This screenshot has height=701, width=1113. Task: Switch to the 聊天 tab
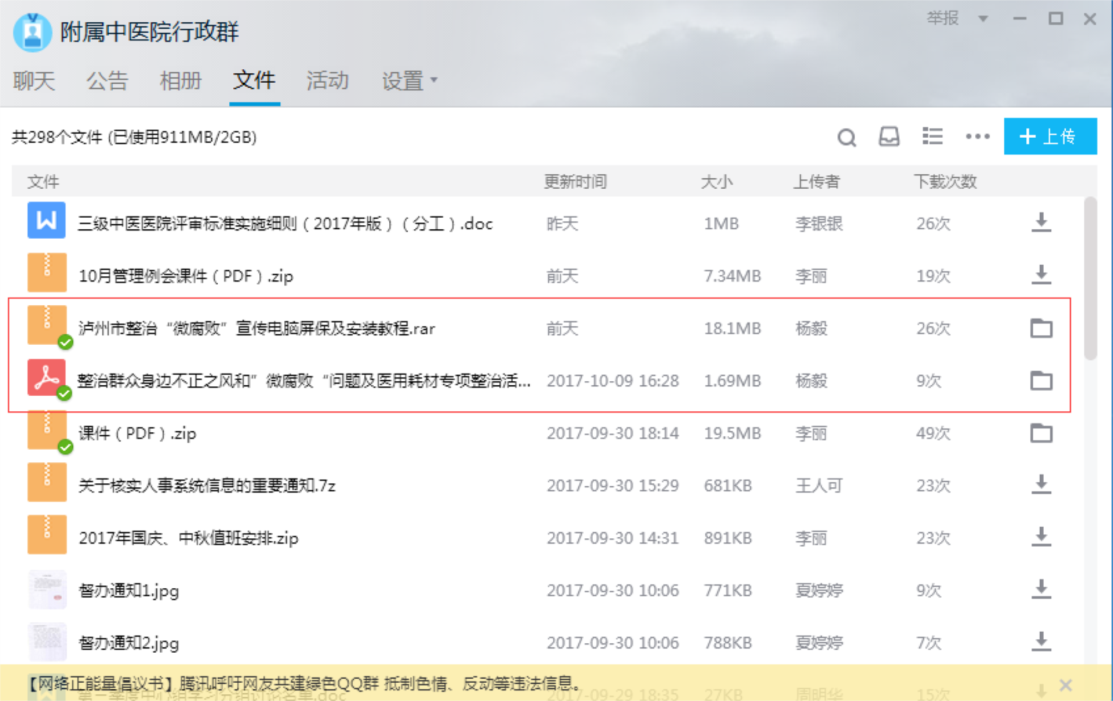pyautogui.click(x=34, y=81)
